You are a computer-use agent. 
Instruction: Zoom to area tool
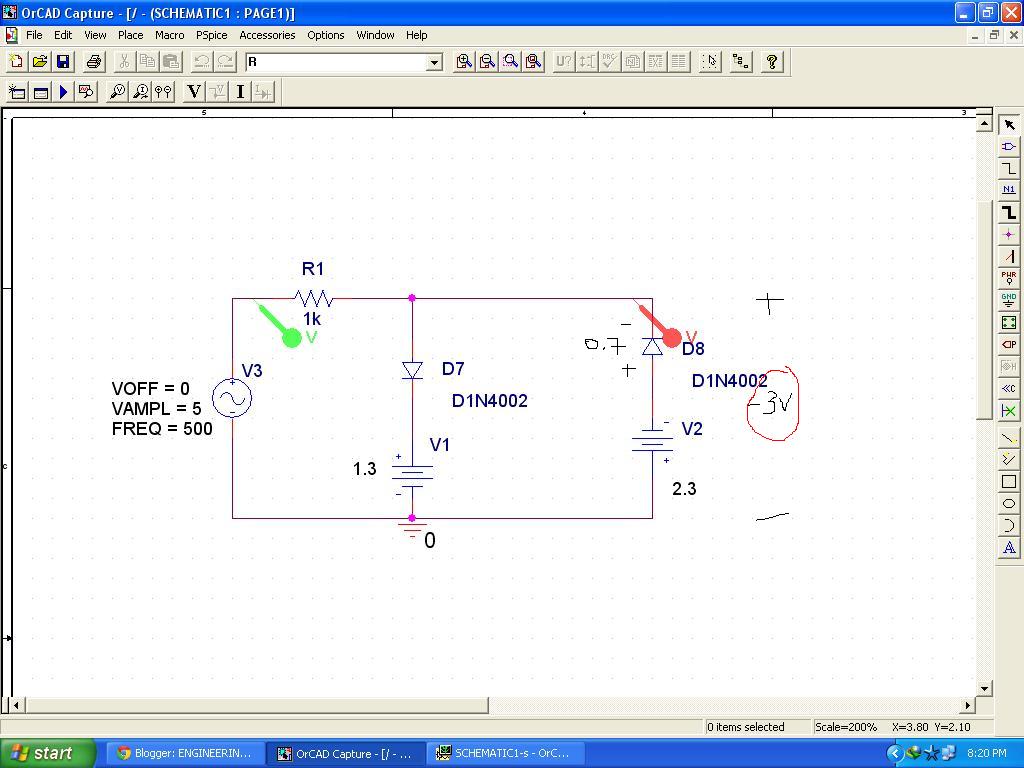tap(511, 61)
